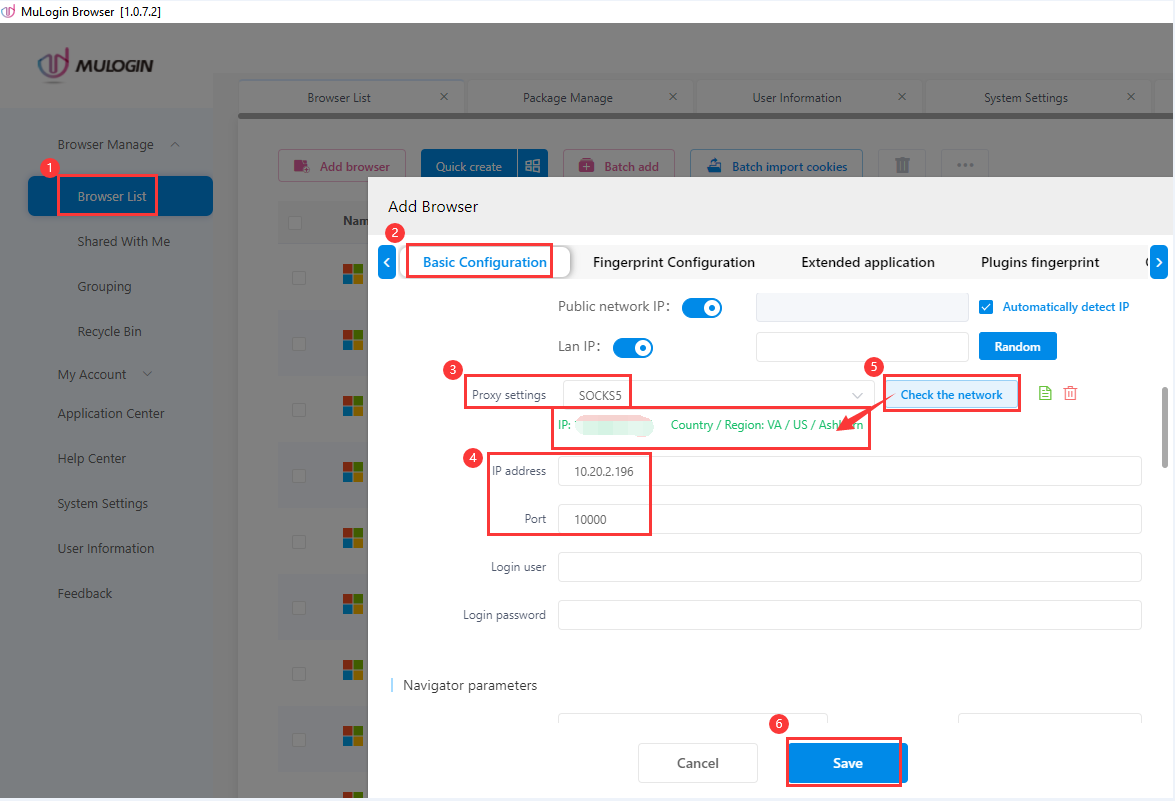Close the Package Manage tab
1175x801 pixels.
673,97
